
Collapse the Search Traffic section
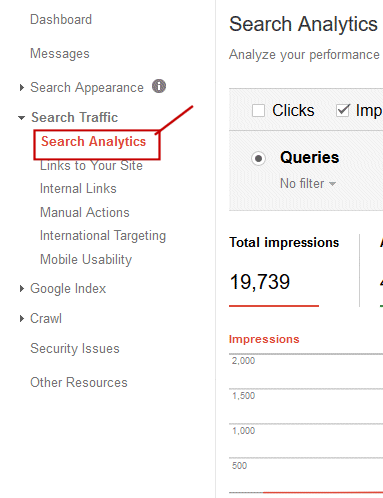tap(22, 118)
